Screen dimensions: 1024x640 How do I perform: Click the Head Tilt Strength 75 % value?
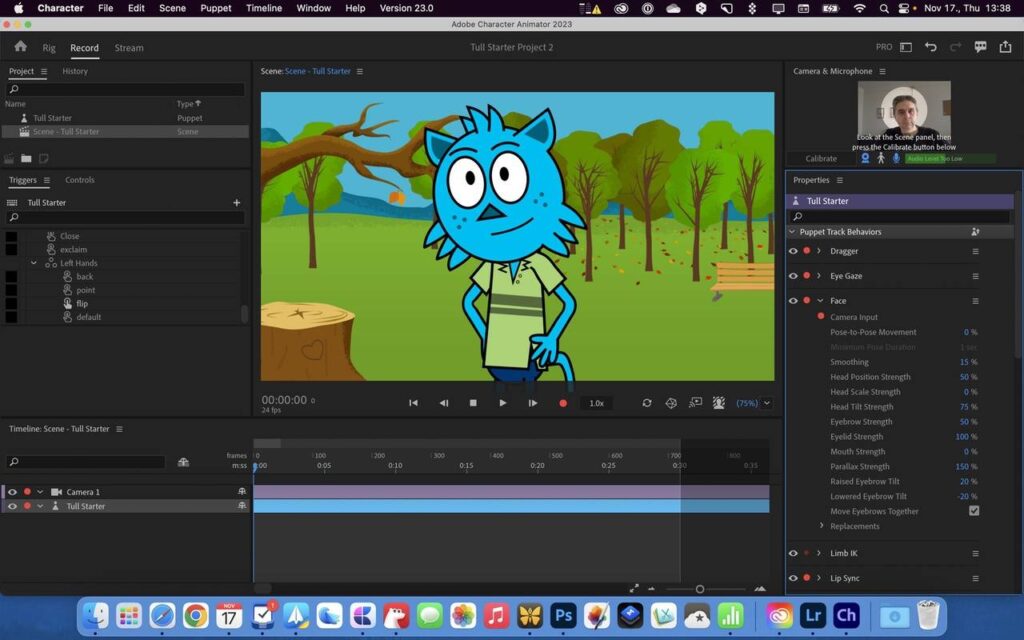point(968,407)
